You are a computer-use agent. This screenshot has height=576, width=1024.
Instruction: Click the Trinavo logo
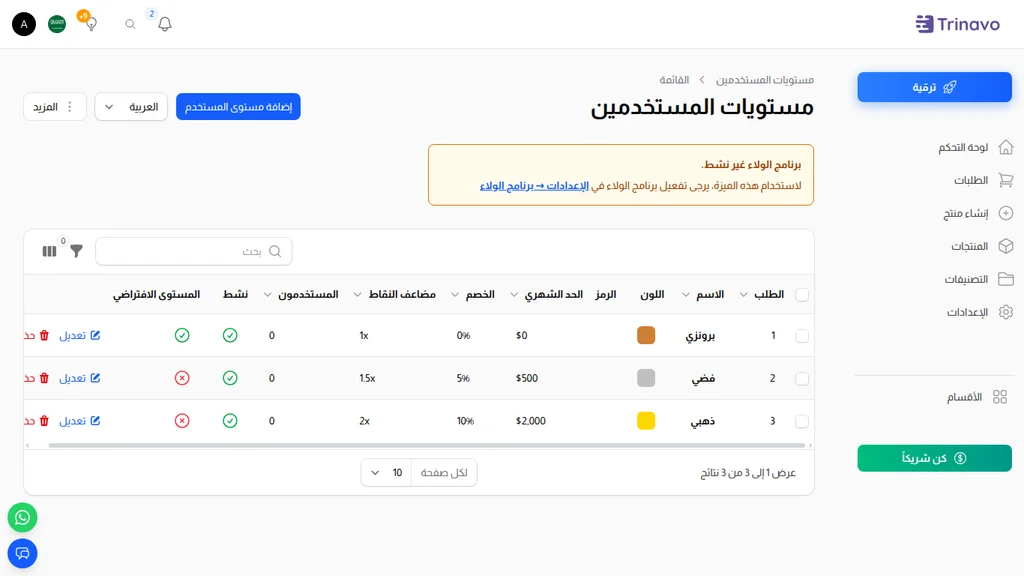pos(957,24)
